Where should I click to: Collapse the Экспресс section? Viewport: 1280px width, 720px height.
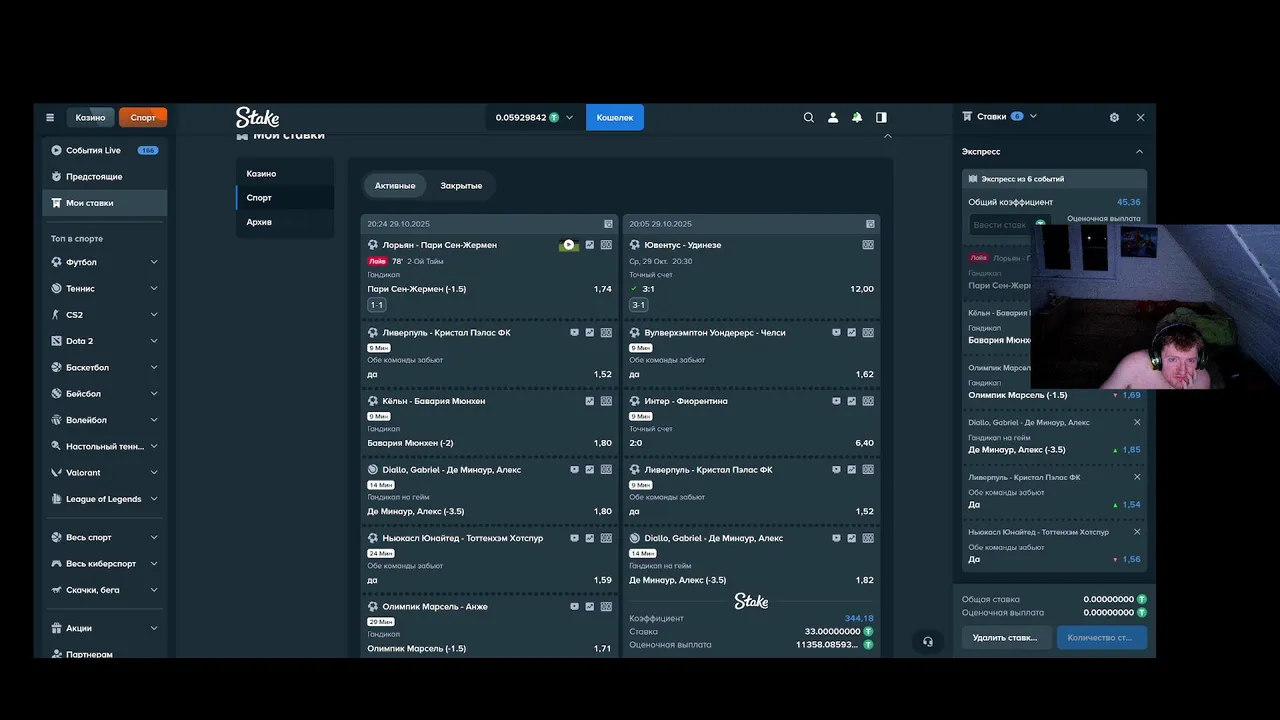click(x=1140, y=152)
